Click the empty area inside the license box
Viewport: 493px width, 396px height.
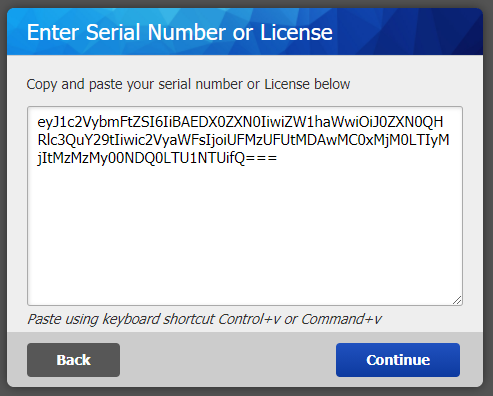(245, 233)
